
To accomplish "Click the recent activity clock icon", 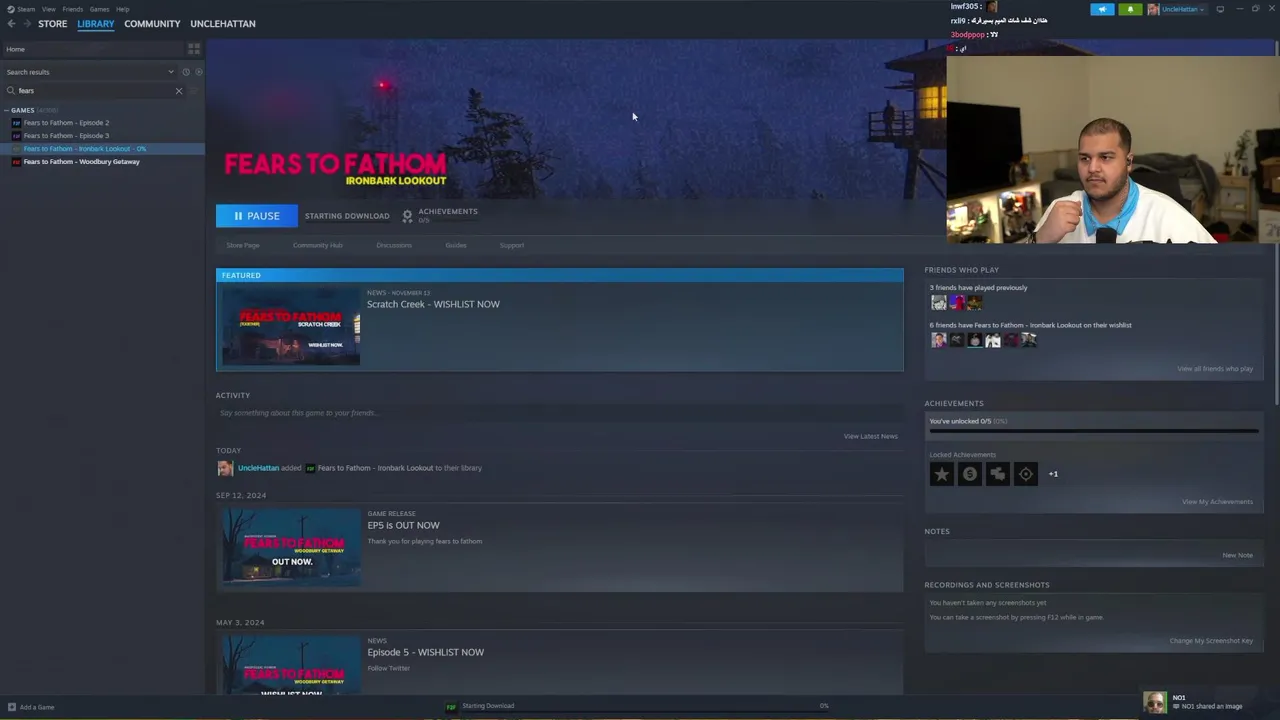I will click(186, 72).
